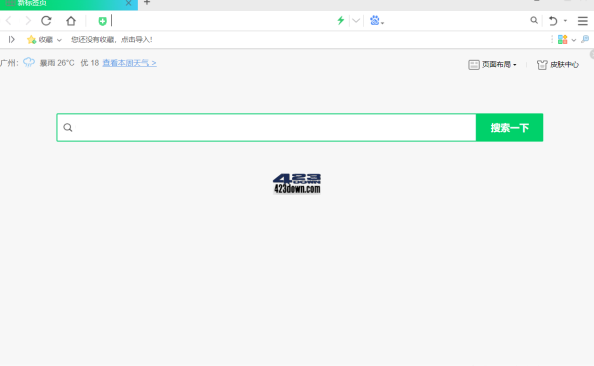The width and height of the screenshot is (594, 366).
Task: Click the main page search input field
Action: coord(266,127)
